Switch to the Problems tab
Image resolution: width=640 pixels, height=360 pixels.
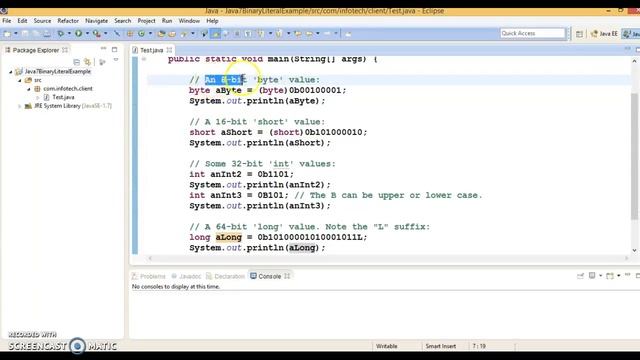pyautogui.click(x=149, y=276)
